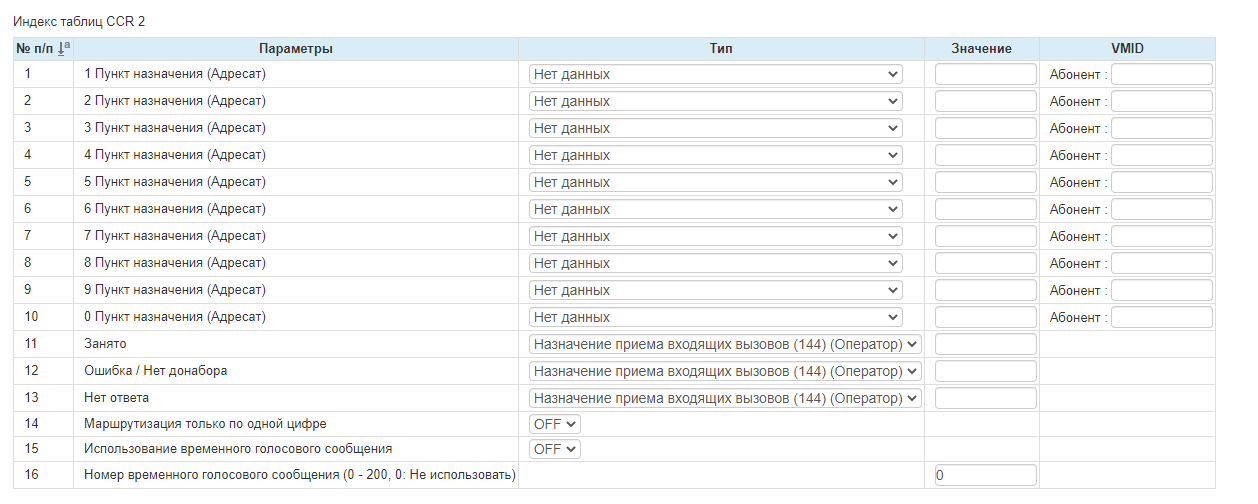Viewport: 1258px width, 504px height.
Task: Toggle Маршрутизация только по одной цифре OFF selector
Action: click(554, 423)
